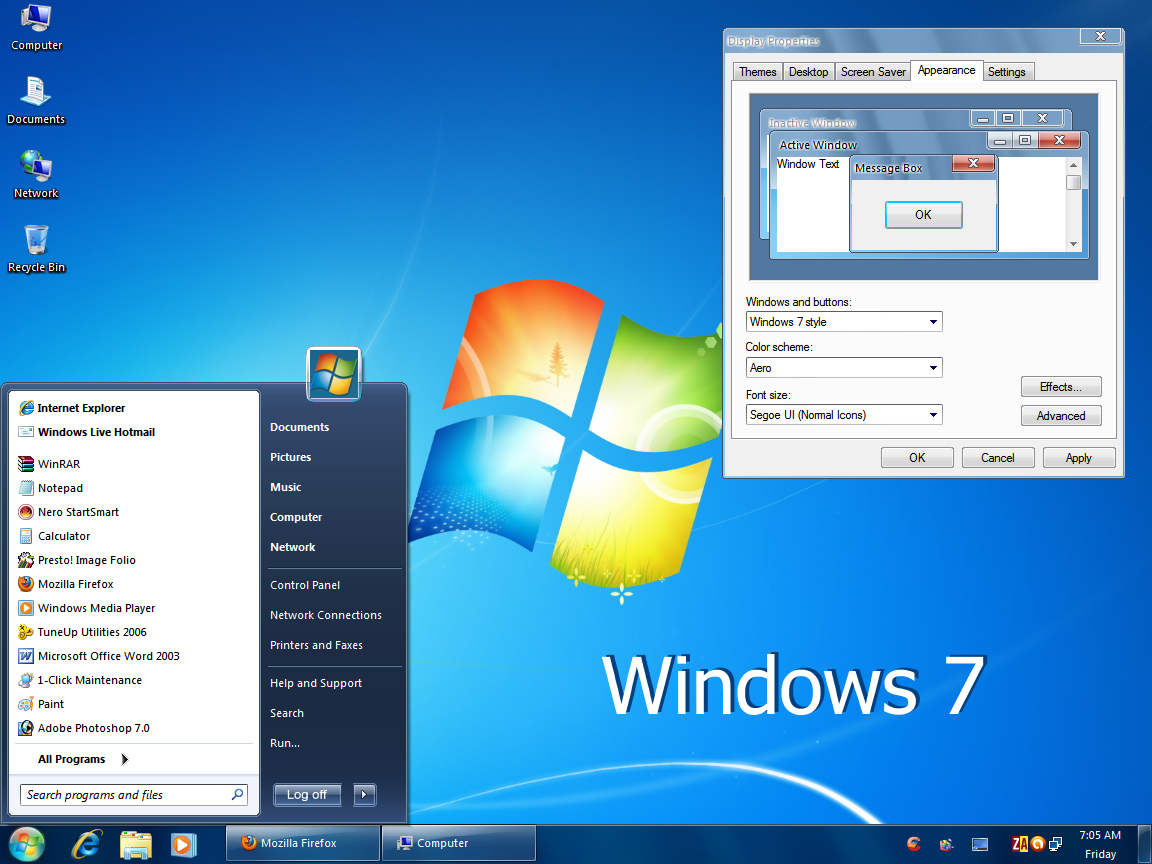The height and width of the screenshot is (864, 1152).
Task: Click the Search programs and files field
Action: click(x=125, y=795)
